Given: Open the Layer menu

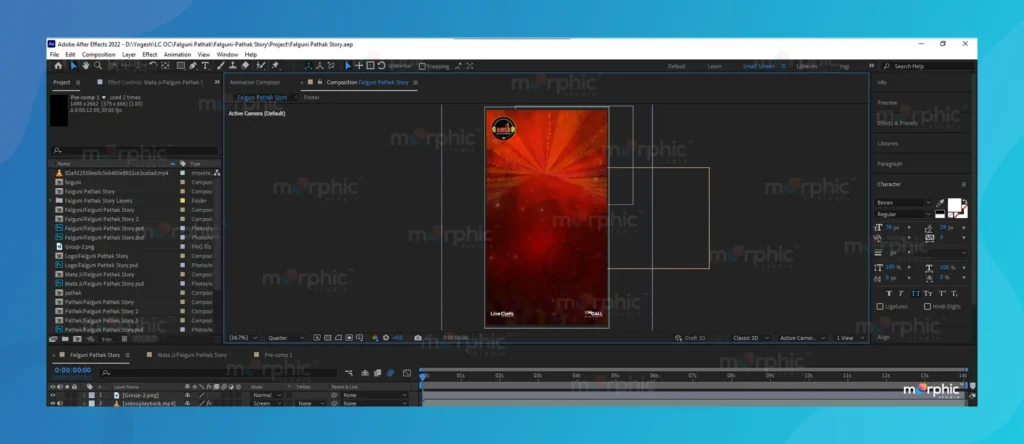Looking at the screenshot, I should 129,55.
